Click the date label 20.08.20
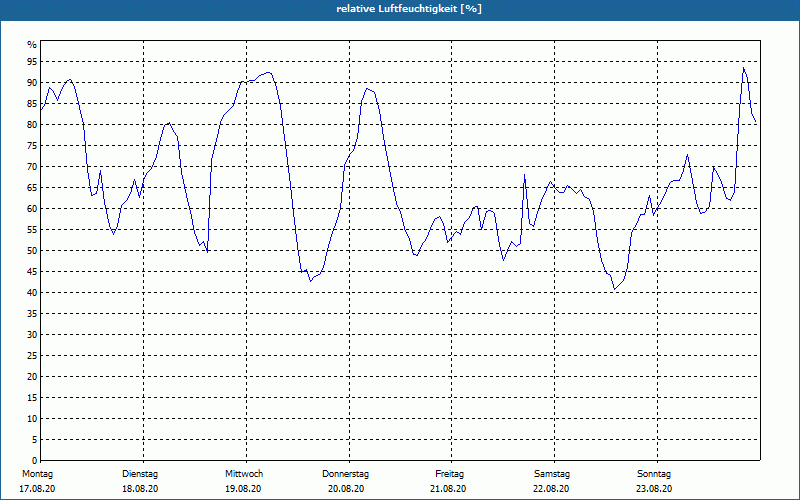The height and width of the screenshot is (500, 800). [x=346, y=489]
